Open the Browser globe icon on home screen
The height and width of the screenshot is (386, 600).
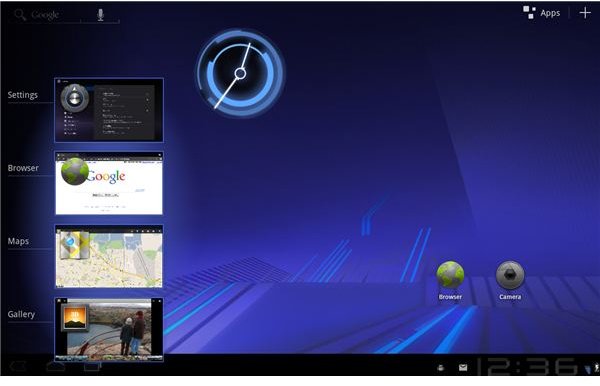coord(450,275)
